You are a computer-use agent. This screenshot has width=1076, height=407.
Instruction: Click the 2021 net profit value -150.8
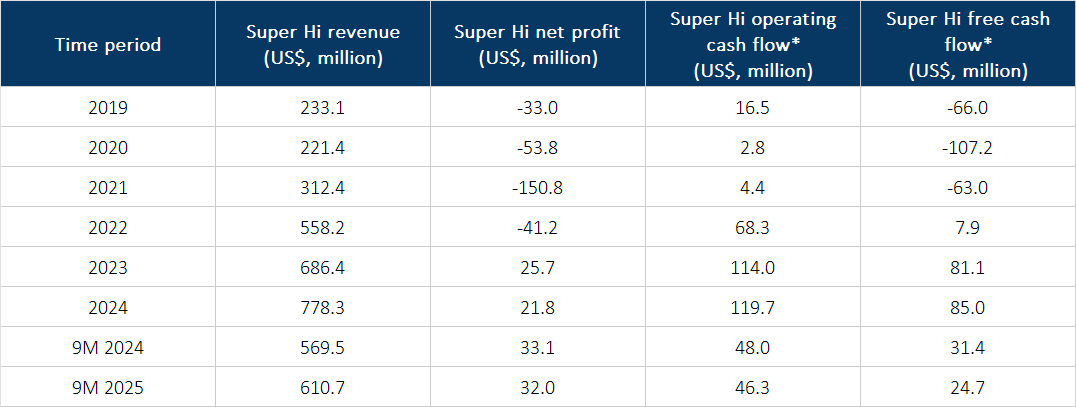[537, 187]
